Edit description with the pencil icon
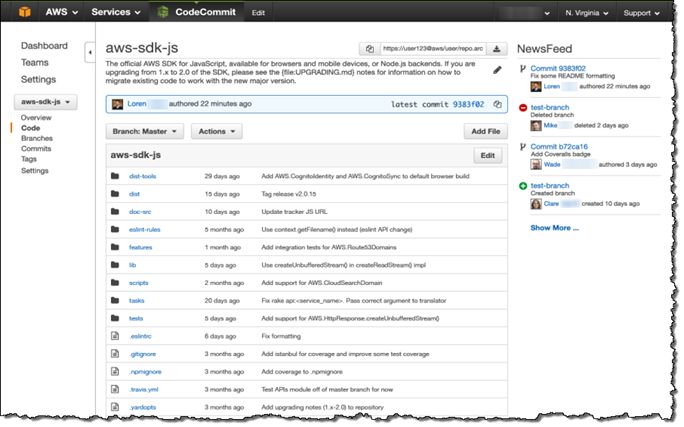The image size is (684, 427). (x=497, y=70)
